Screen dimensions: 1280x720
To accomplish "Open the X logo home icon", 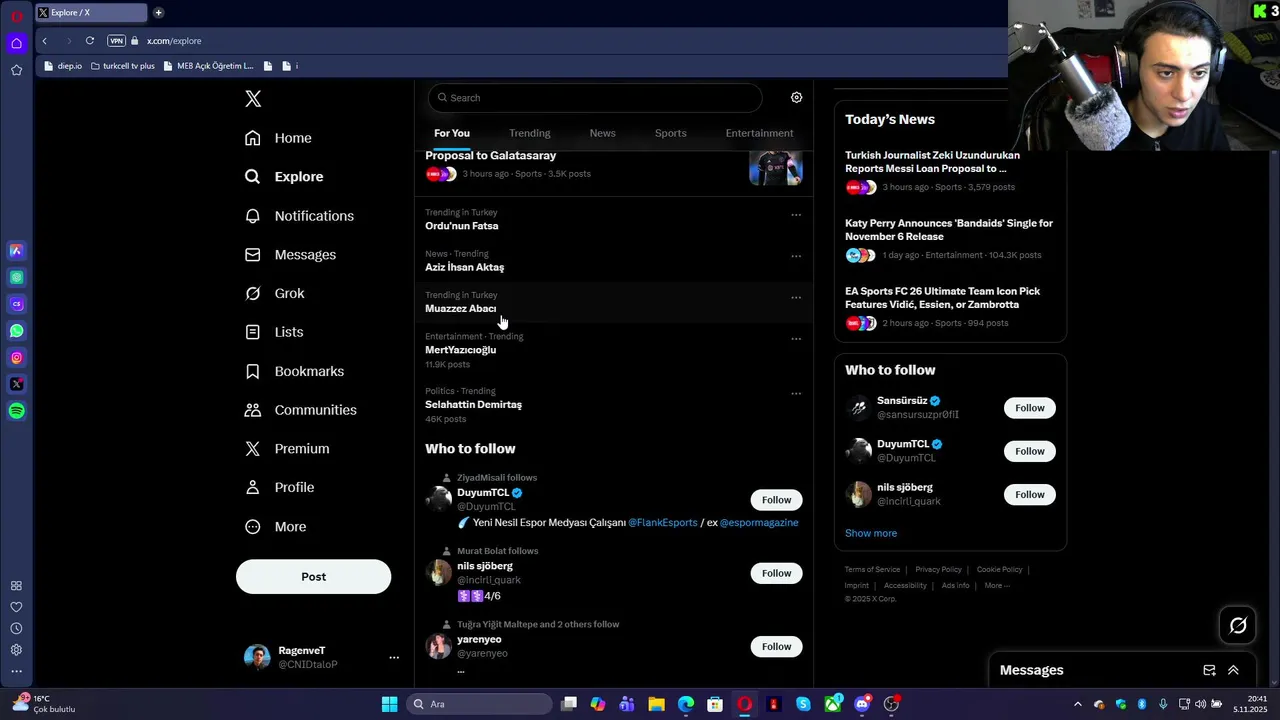I will click(x=253, y=99).
